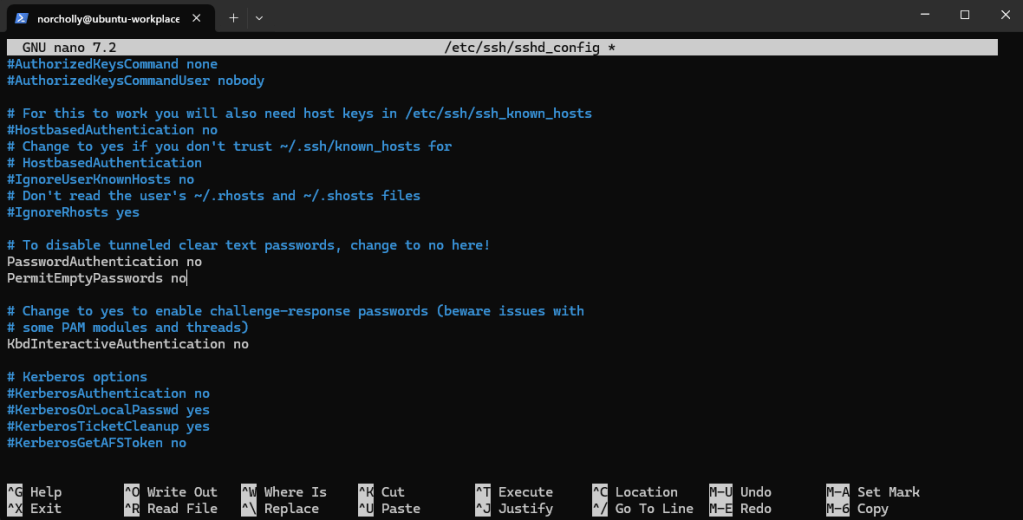Screen dimensions: 1023x520
Task: Expand the new tab profile dropdown chevron
Action: click(x=259, y=17)
